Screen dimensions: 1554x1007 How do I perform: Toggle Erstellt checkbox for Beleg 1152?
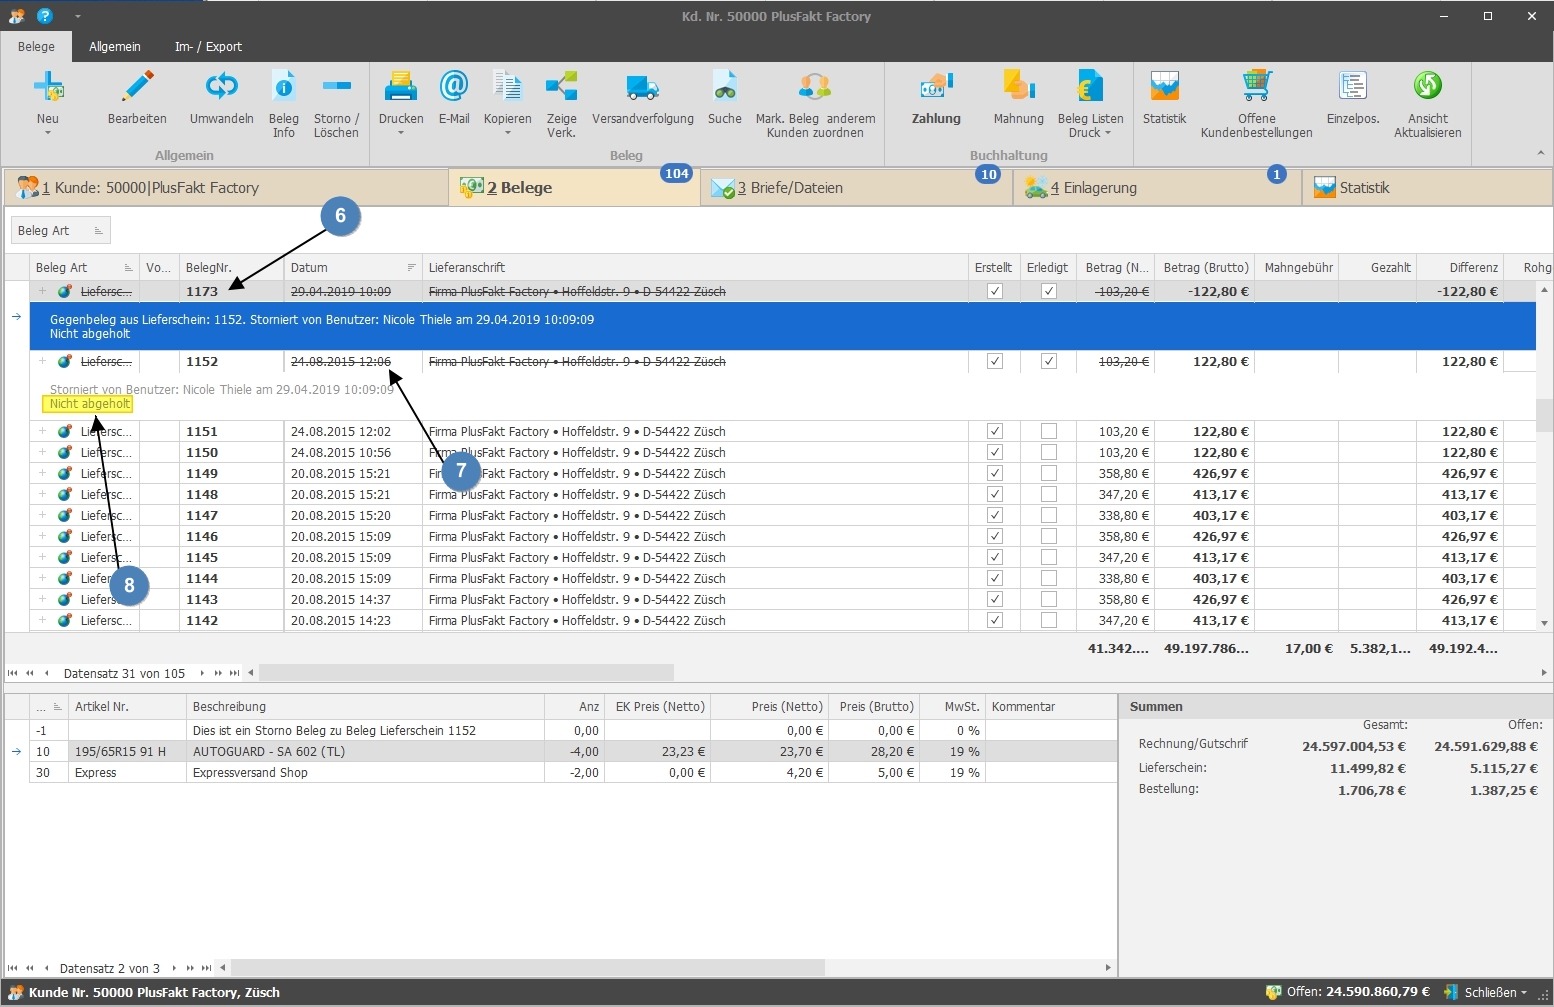tap(995, 362)
